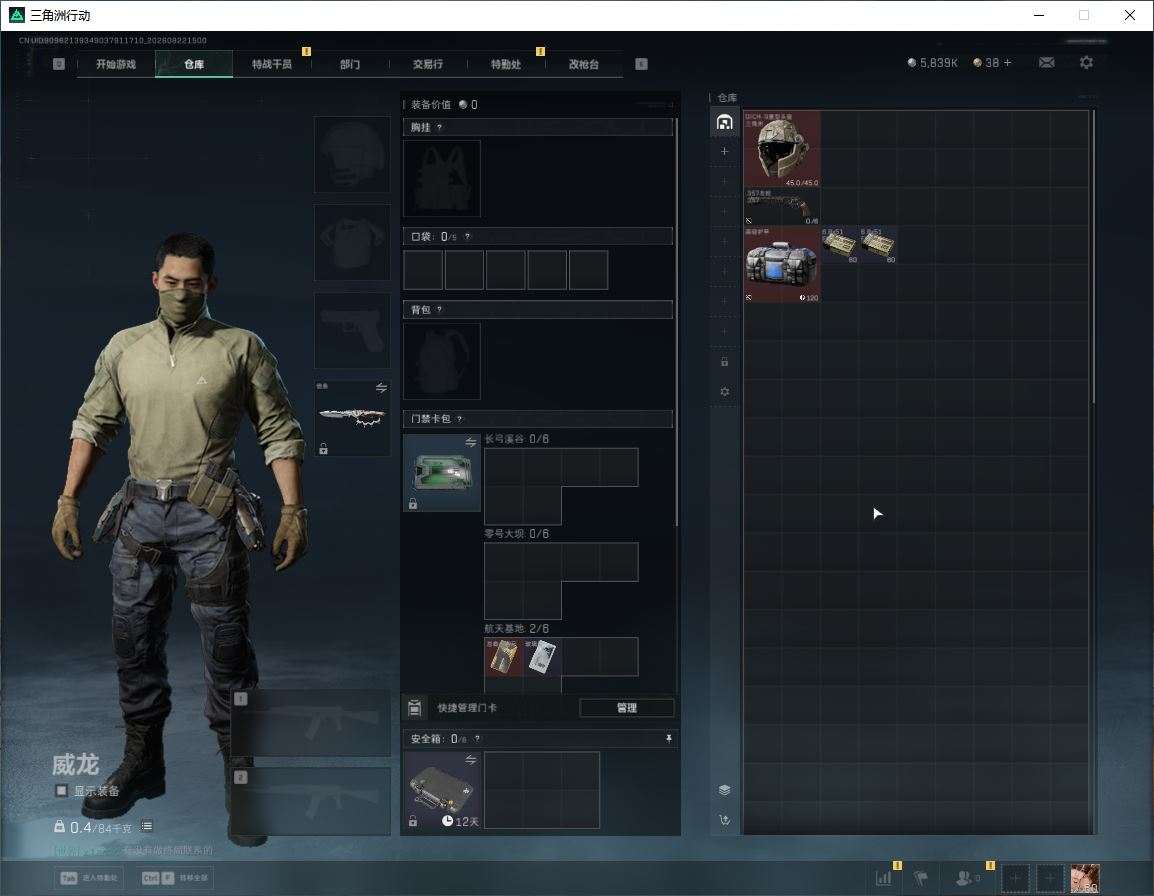Select the main warehouse storage icon
1154x896 pixels.
[x=724, y=122]
